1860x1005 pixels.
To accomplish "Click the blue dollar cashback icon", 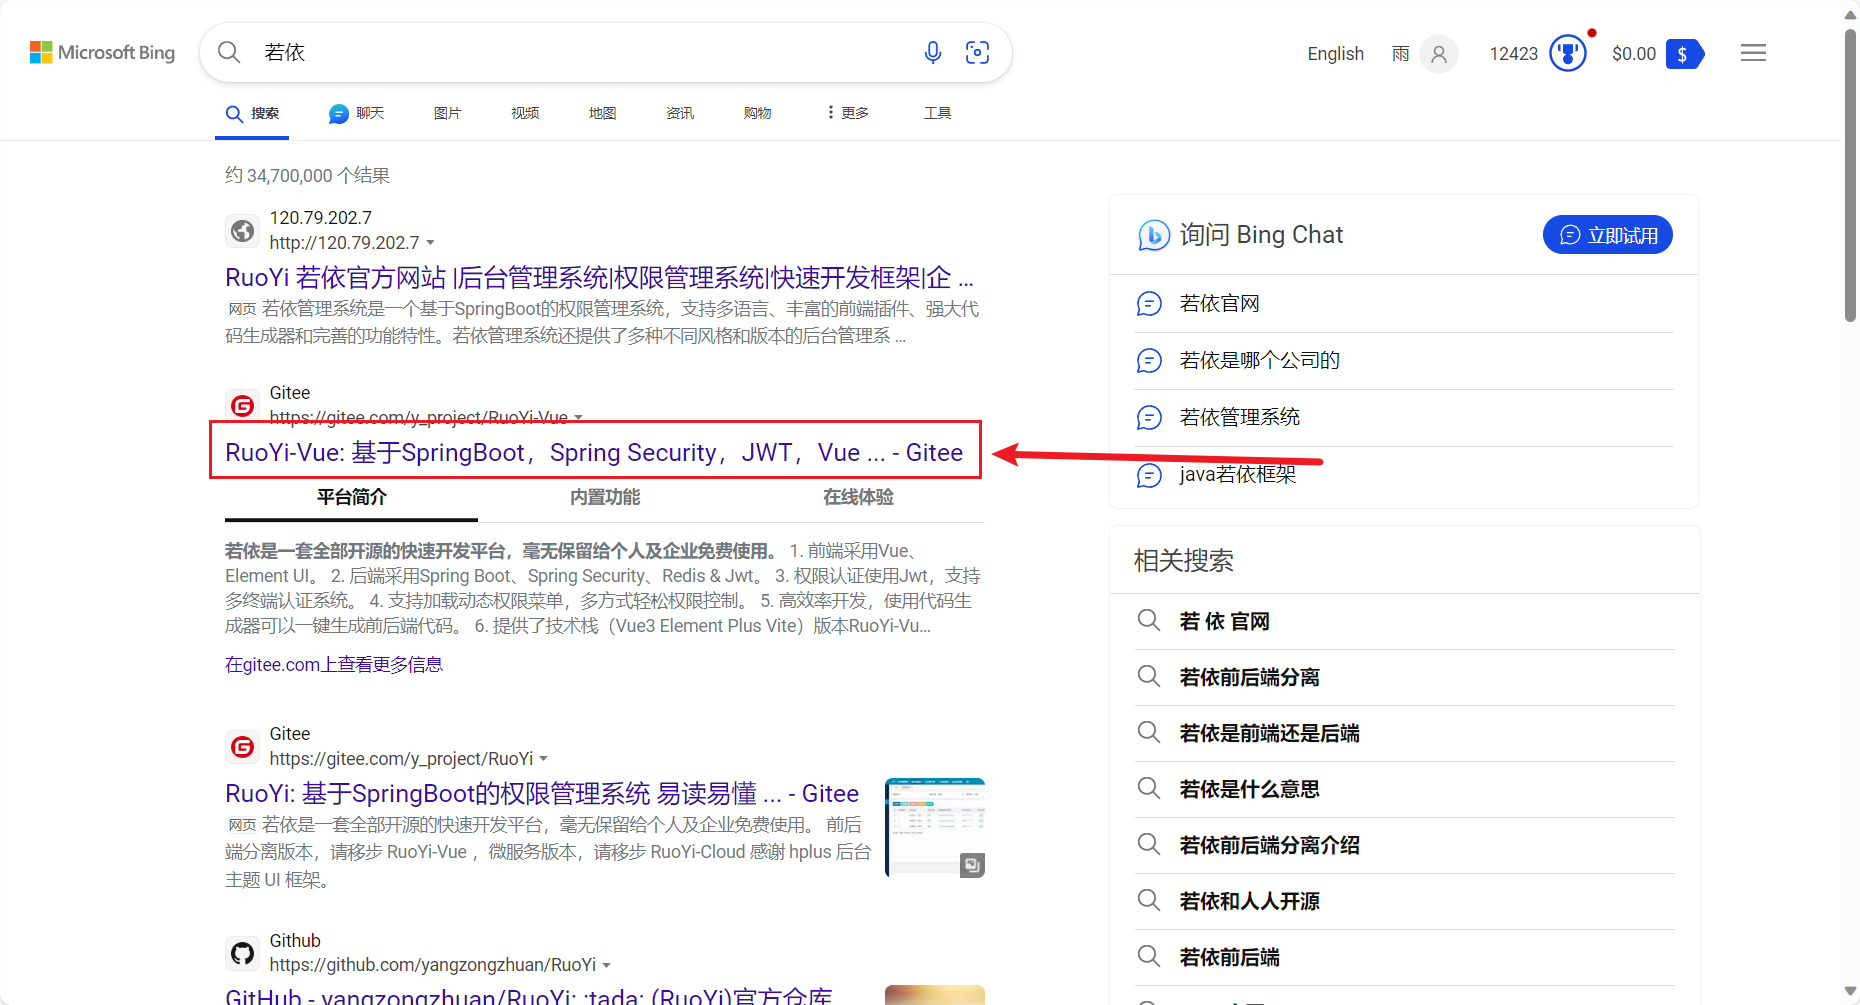I will point(1685,54).
